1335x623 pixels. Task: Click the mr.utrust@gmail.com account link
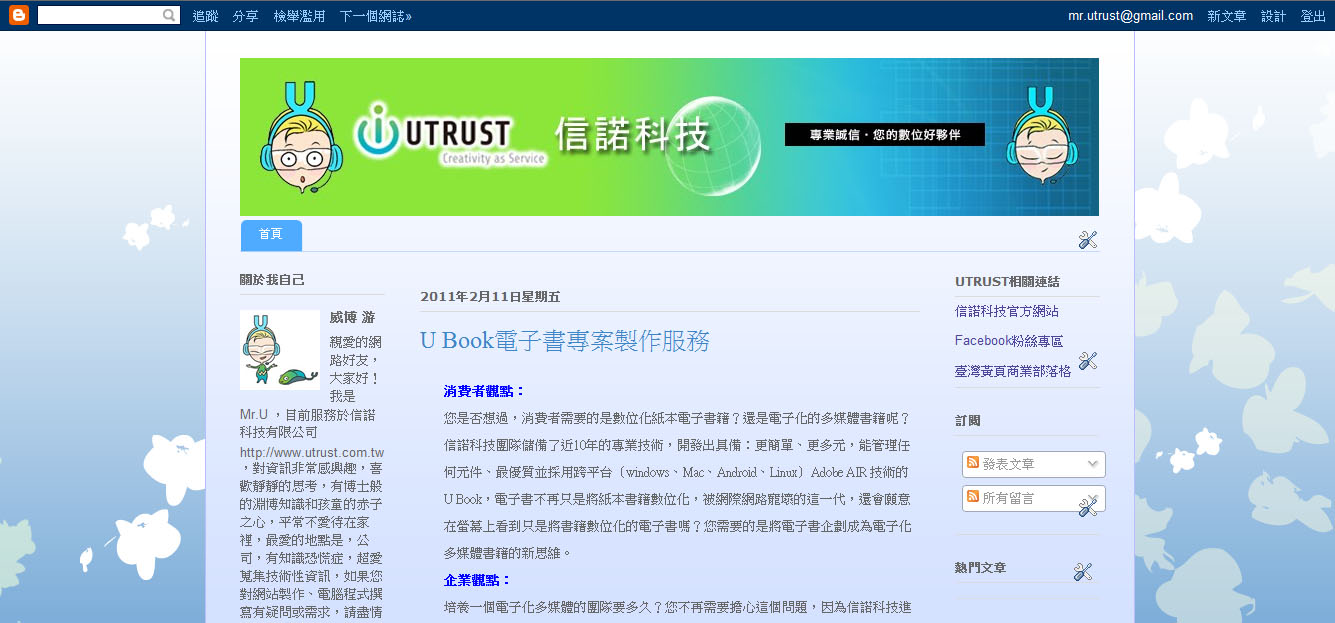click(1130, 16)
